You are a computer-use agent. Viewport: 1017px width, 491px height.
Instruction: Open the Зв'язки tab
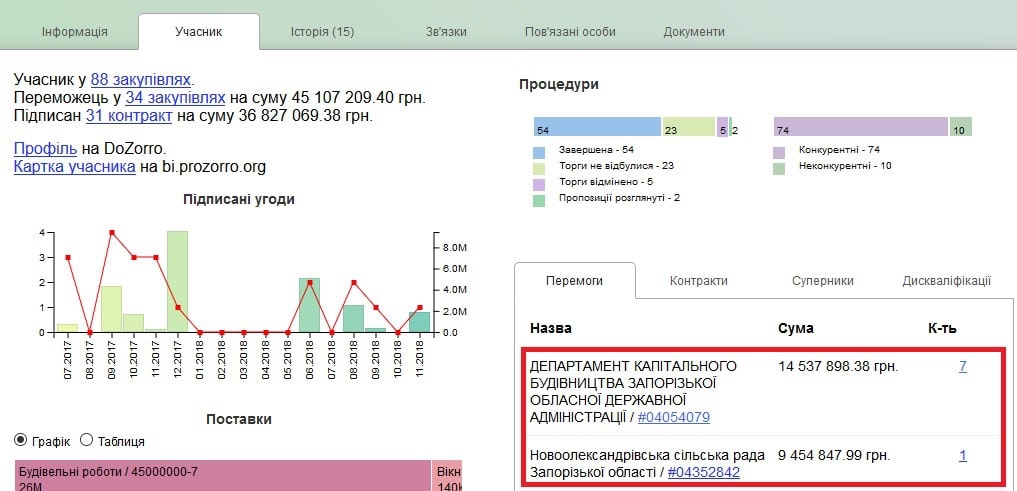[x=445, y=32]
